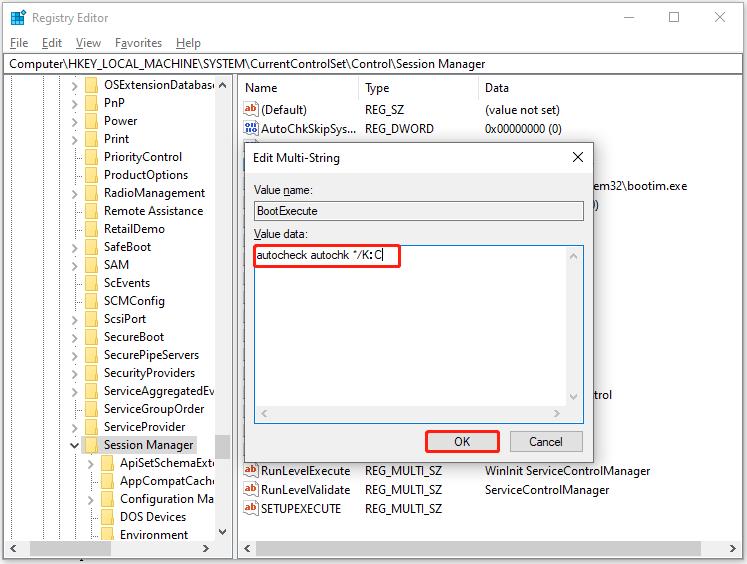Click the RunLevelExecute value icon
The width and height of the screenshot is (747, 564).
click(x=251, y=470)
